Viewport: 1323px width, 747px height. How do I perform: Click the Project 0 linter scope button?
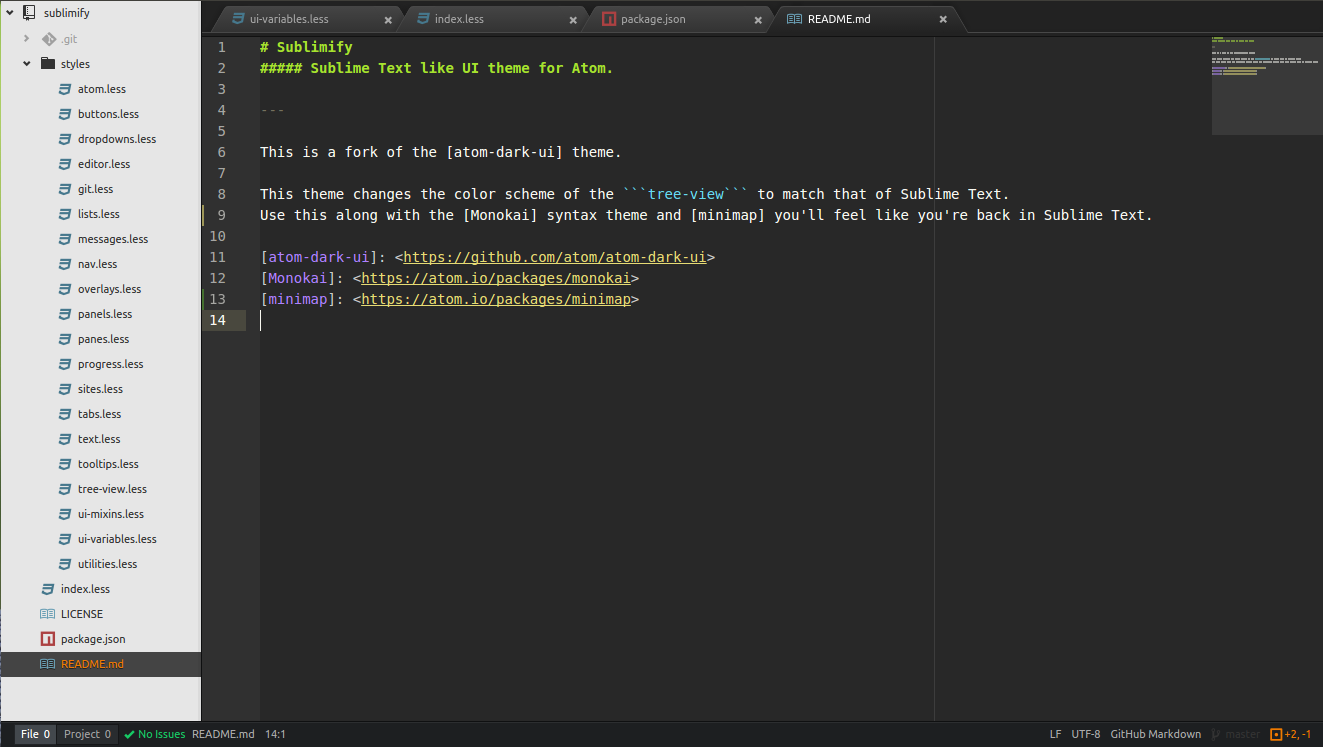tap(87, 734)
